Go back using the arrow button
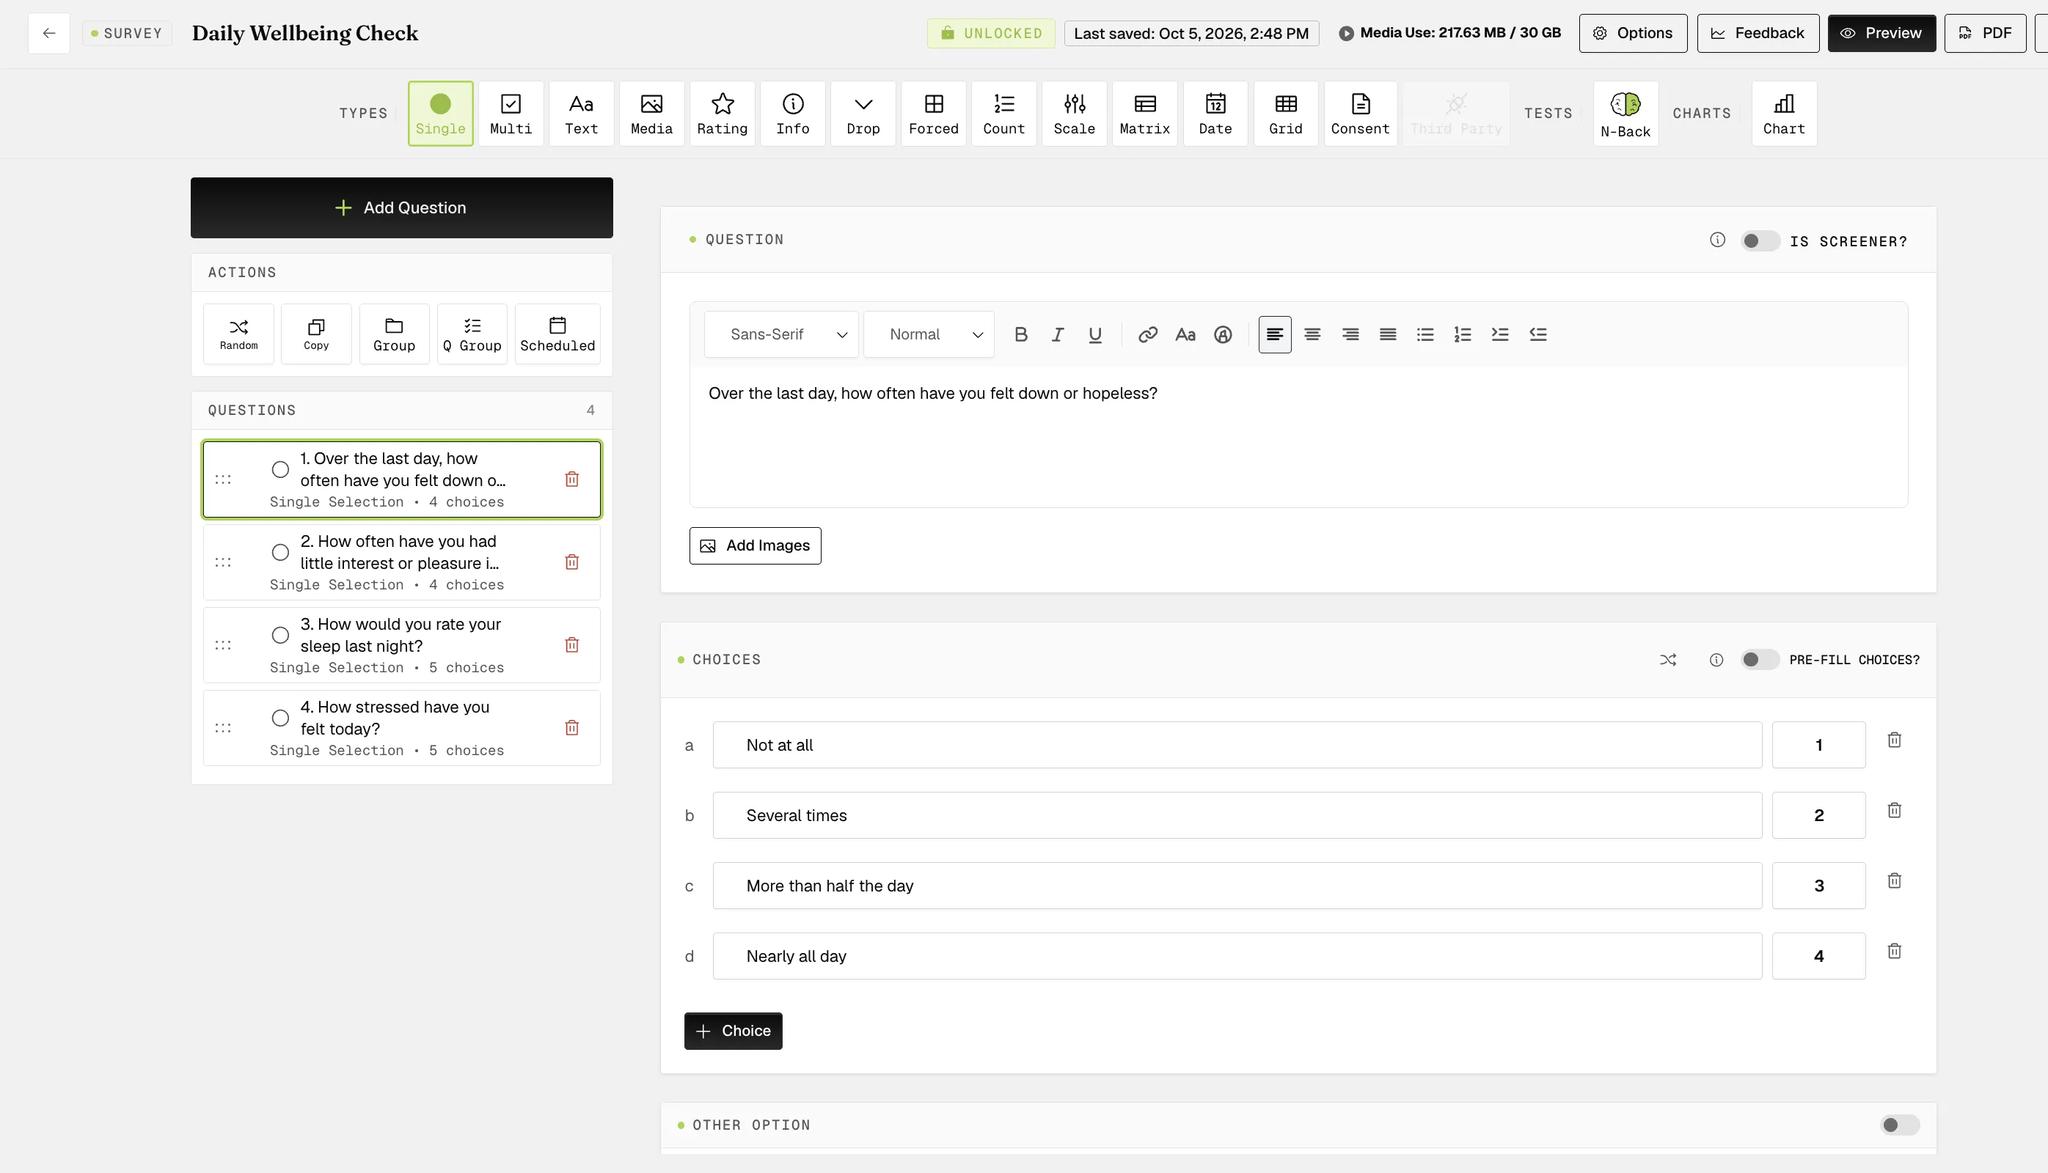Screen dimensions: 2048x1173 point(49,33)
